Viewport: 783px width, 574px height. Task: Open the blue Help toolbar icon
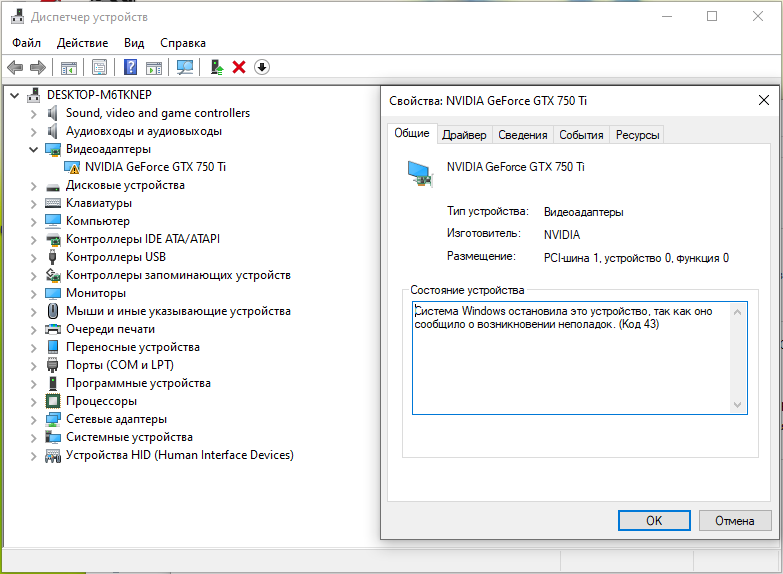coord(130,67)
